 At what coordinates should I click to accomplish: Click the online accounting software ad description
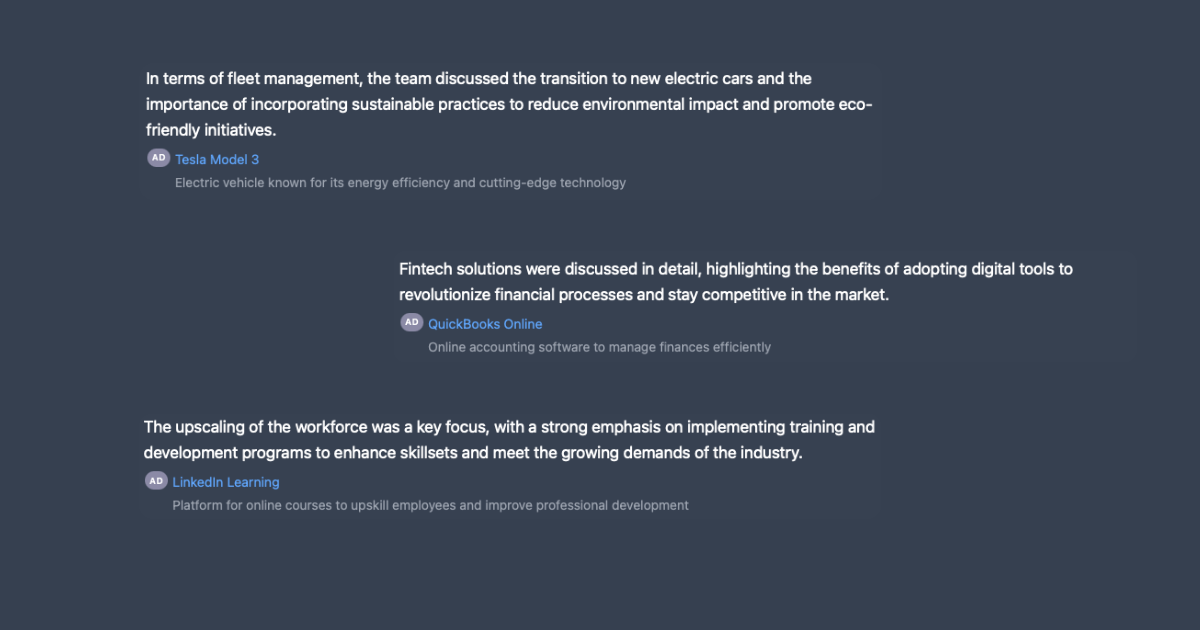click(x=599, y=347)
